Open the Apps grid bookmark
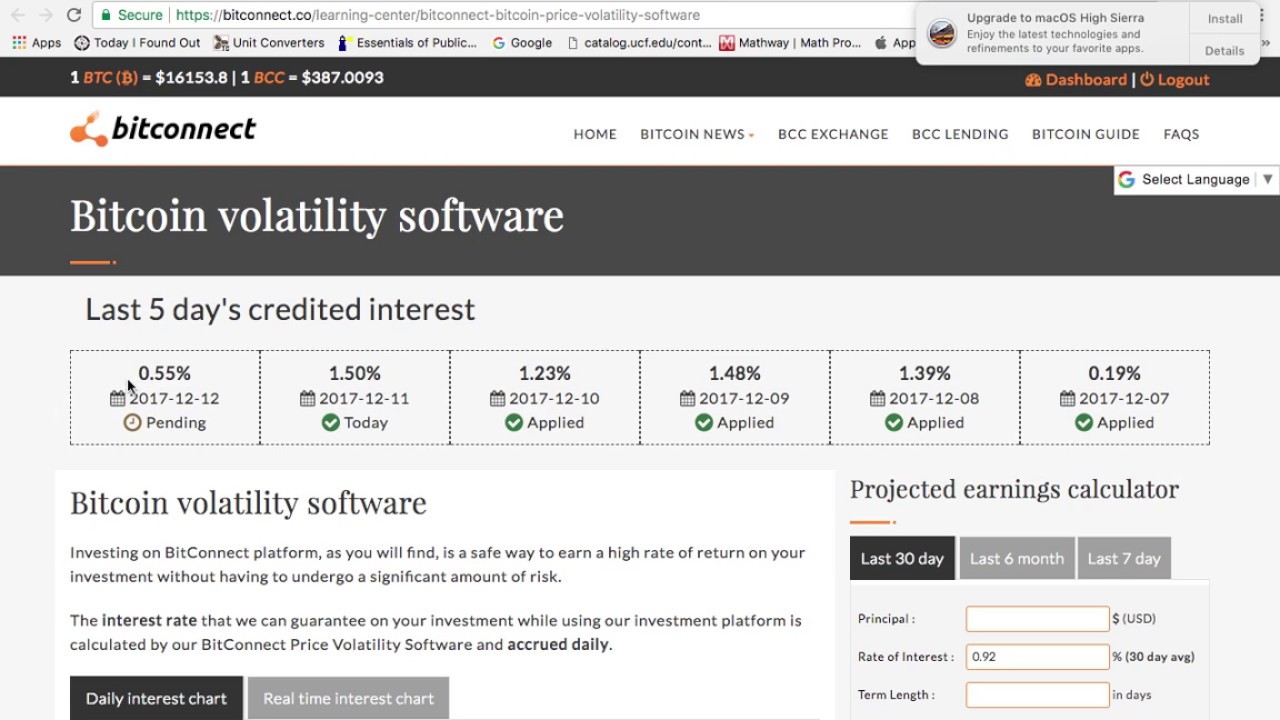 click(x=37, y=43)
